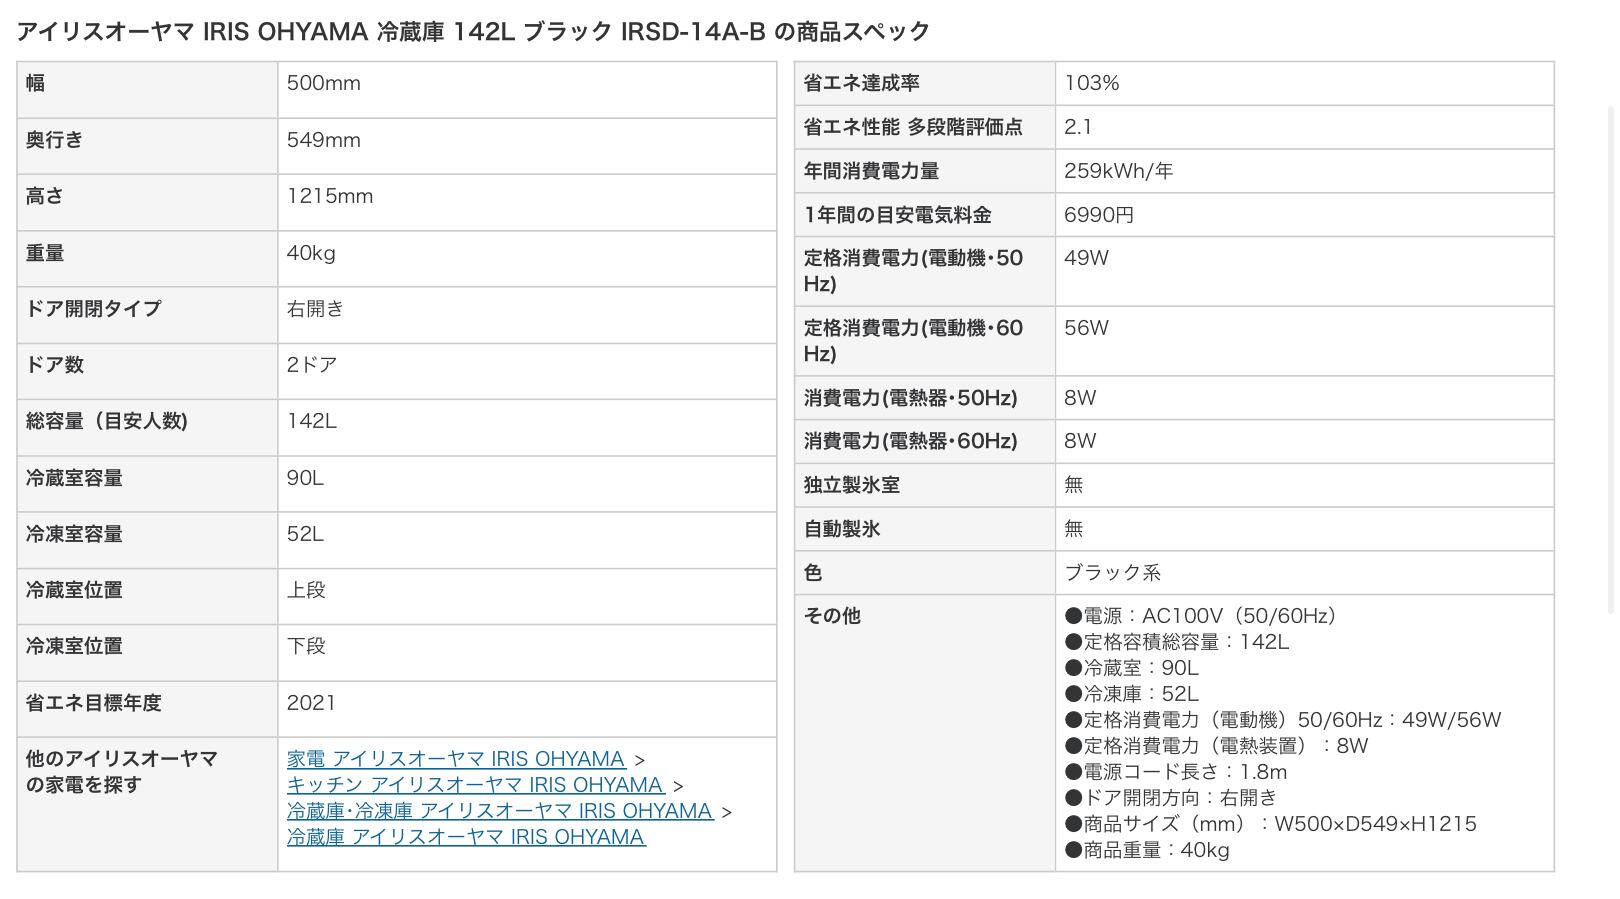The image size is (1620, 899).
Task: Click the ●商品重量：40kg line
Action: (1147, 850)
